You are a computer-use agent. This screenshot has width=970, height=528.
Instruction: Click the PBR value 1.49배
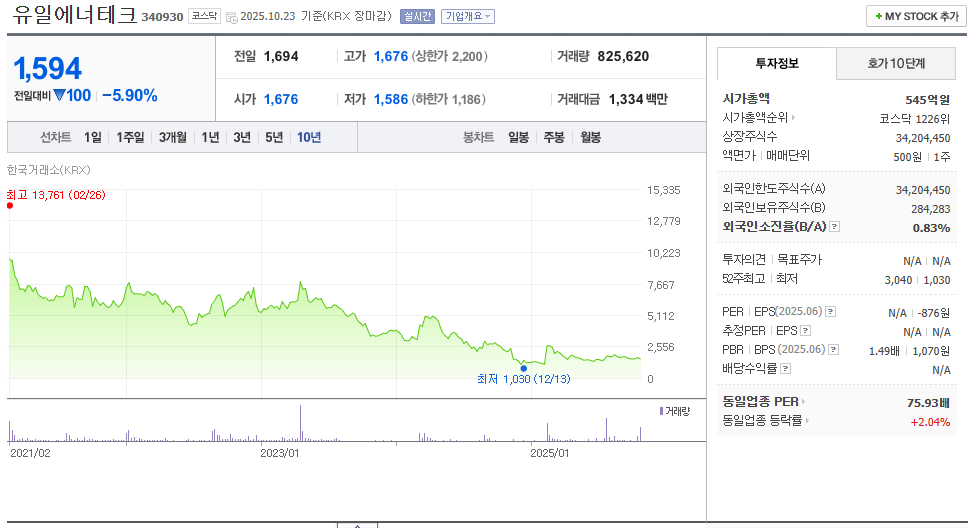884,351
